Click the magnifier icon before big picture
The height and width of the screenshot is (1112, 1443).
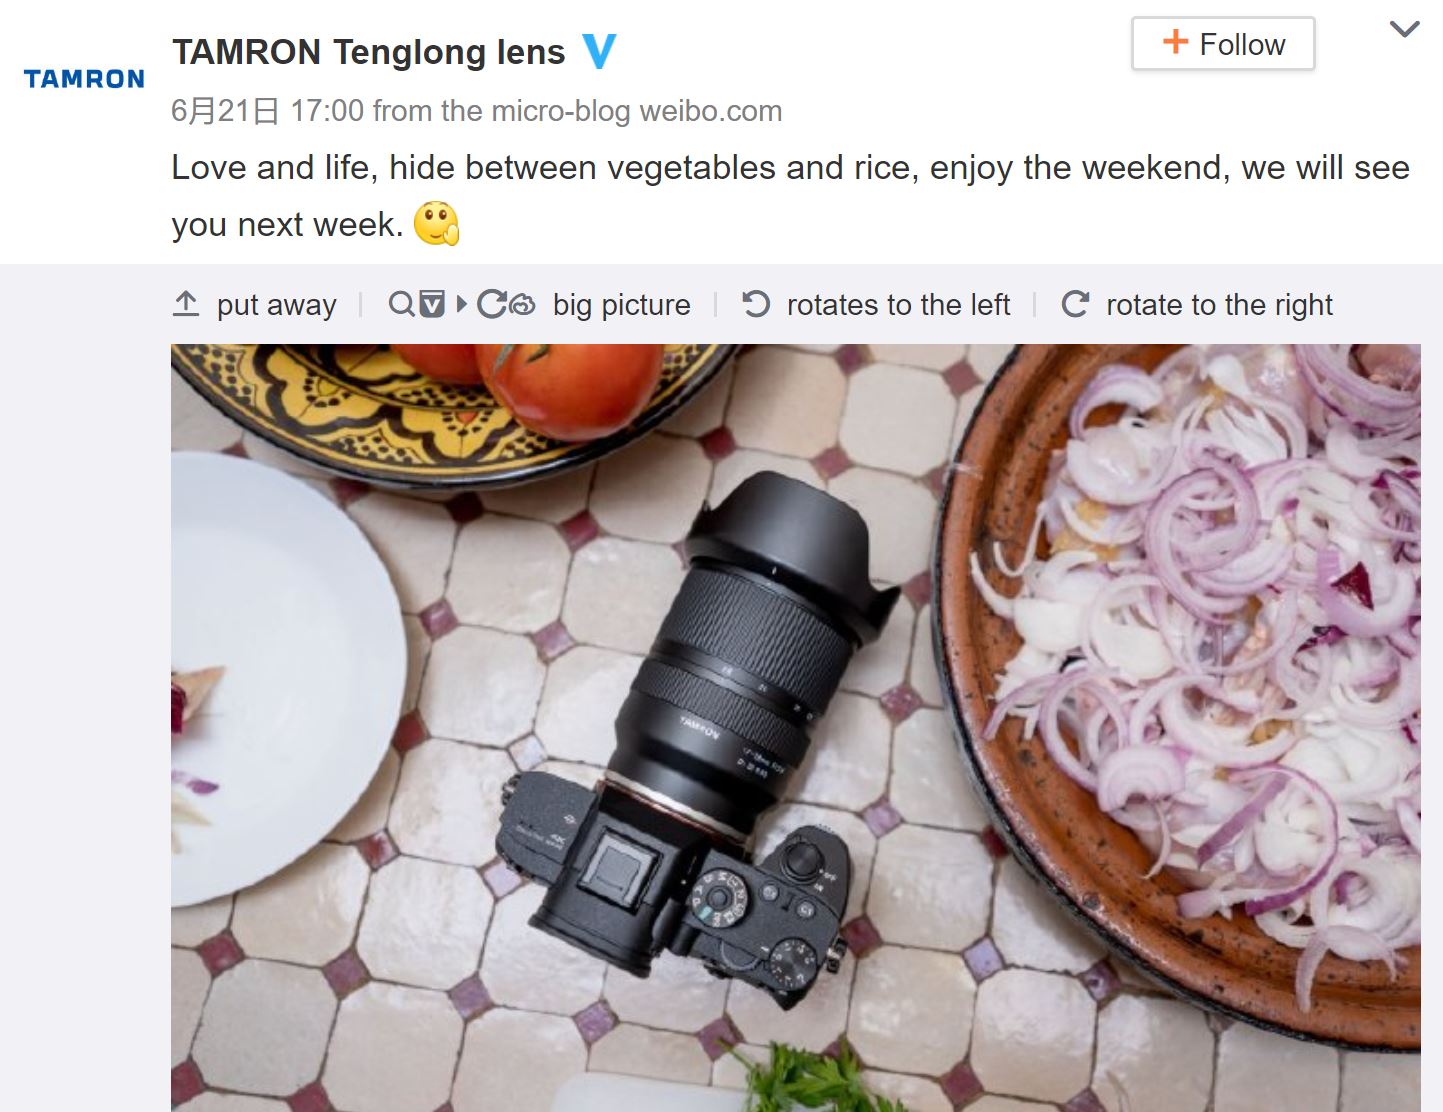[x=401, y=304]
